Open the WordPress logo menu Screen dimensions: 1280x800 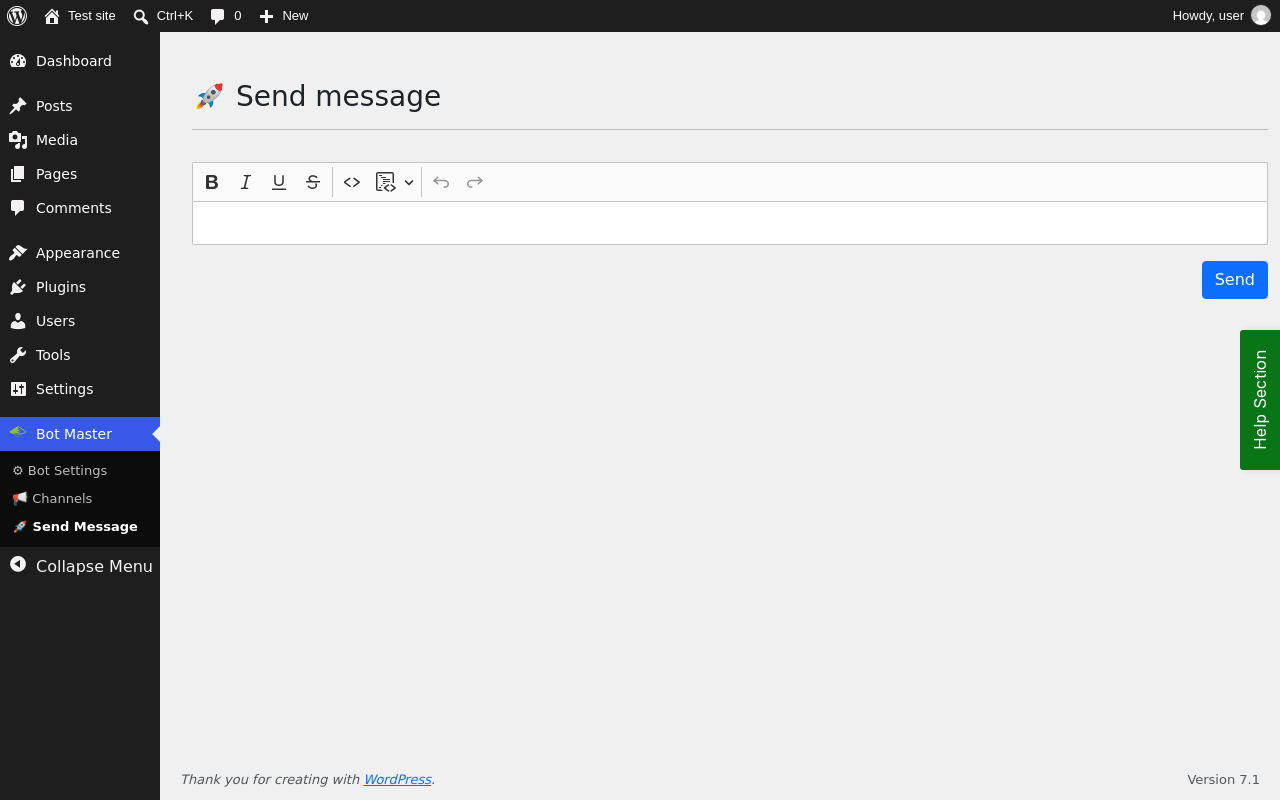point(17,16)
